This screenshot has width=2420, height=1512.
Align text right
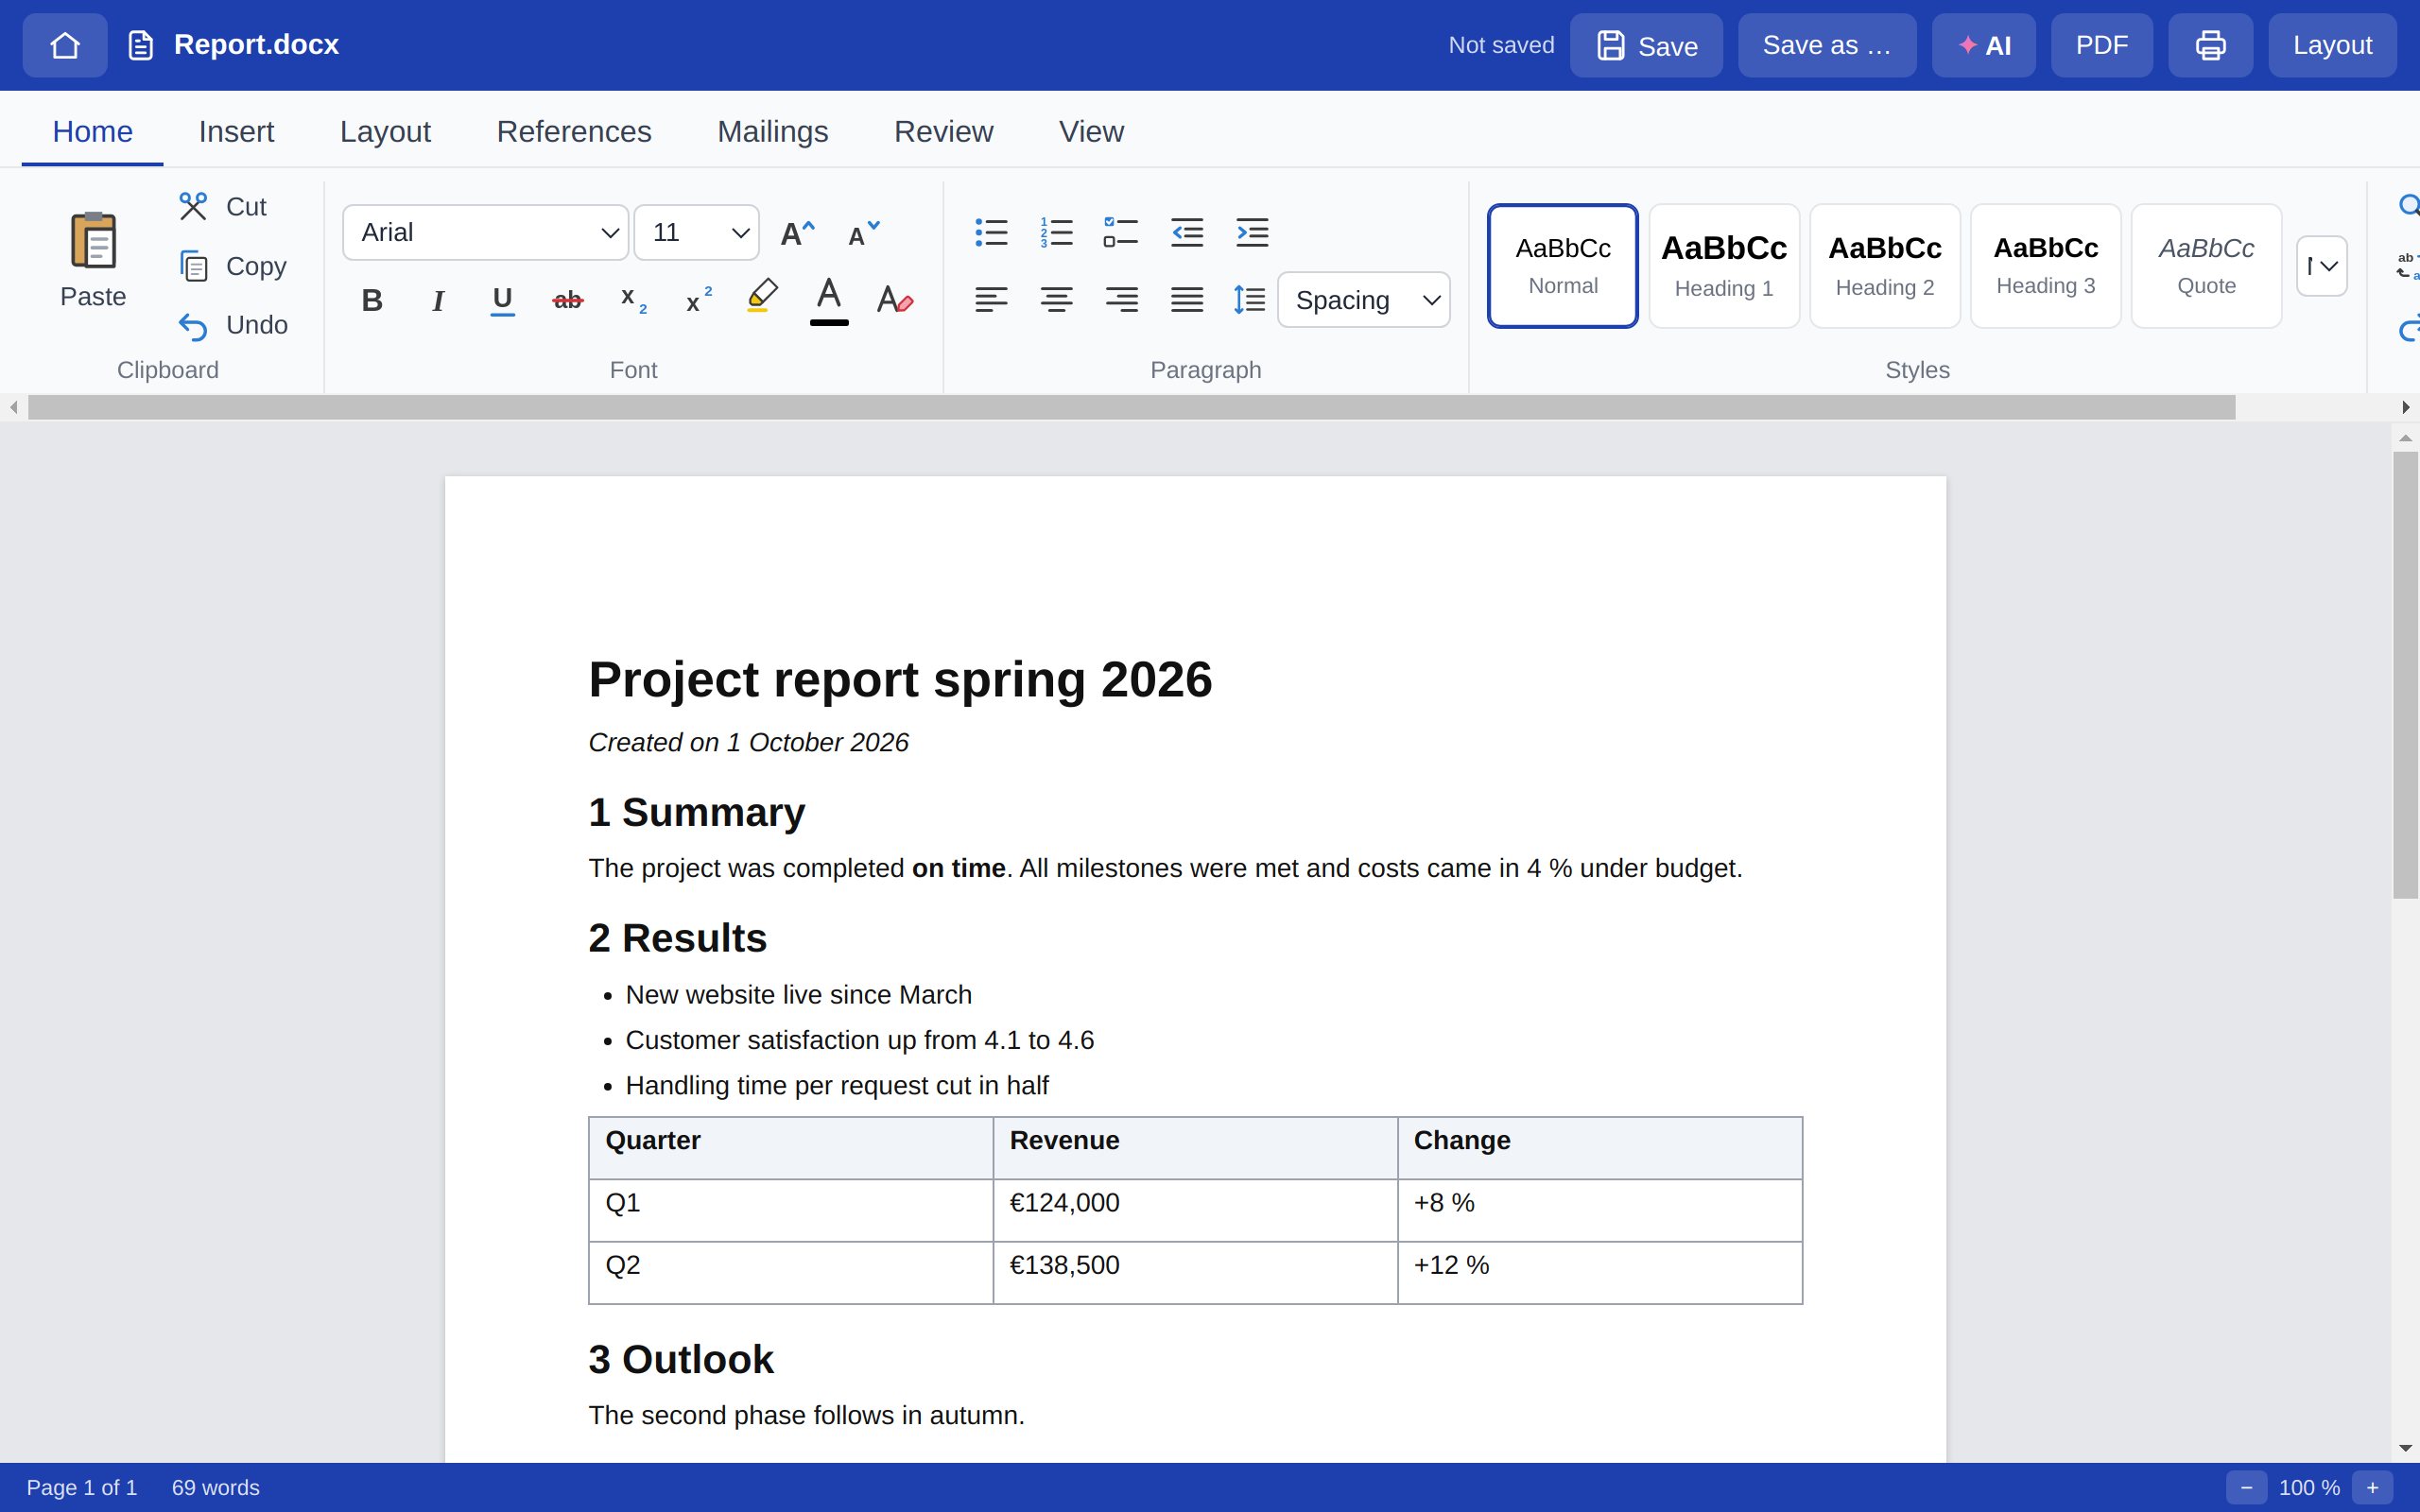click(x=1121, y=299)
